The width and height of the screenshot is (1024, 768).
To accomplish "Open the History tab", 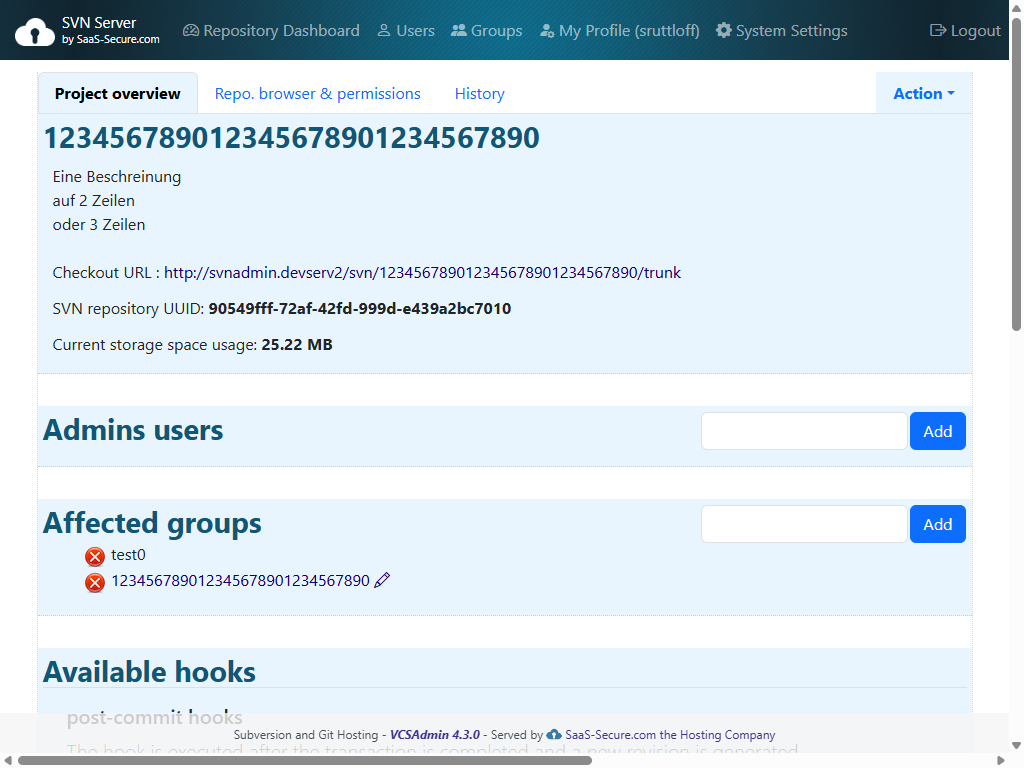I will click(x=479, y=93).
